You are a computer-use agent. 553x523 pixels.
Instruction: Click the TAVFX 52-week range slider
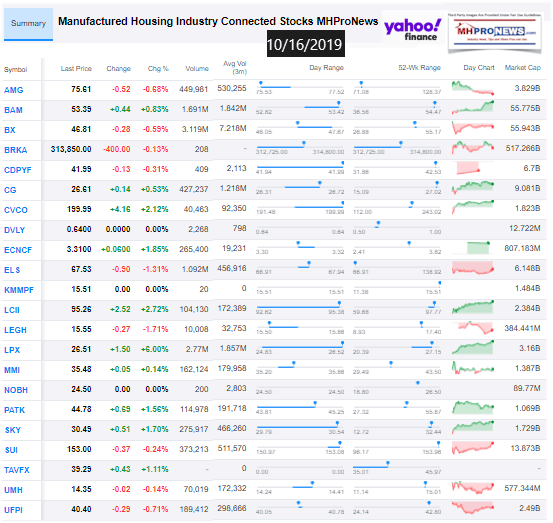(x=397, y=468)
